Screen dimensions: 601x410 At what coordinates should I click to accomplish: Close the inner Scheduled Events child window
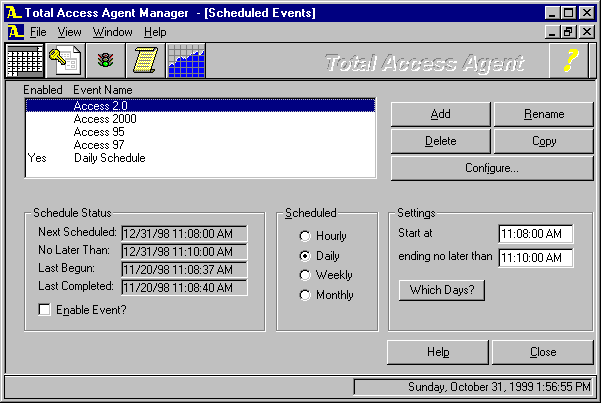click(587, 32)
